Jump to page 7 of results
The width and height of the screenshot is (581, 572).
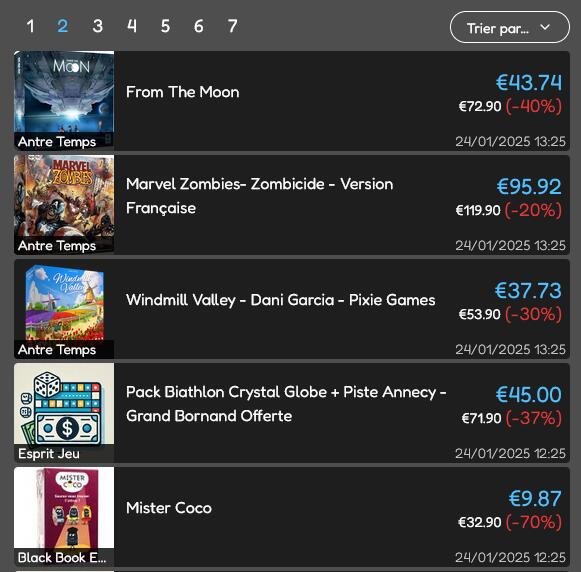[x=232, y=26]
